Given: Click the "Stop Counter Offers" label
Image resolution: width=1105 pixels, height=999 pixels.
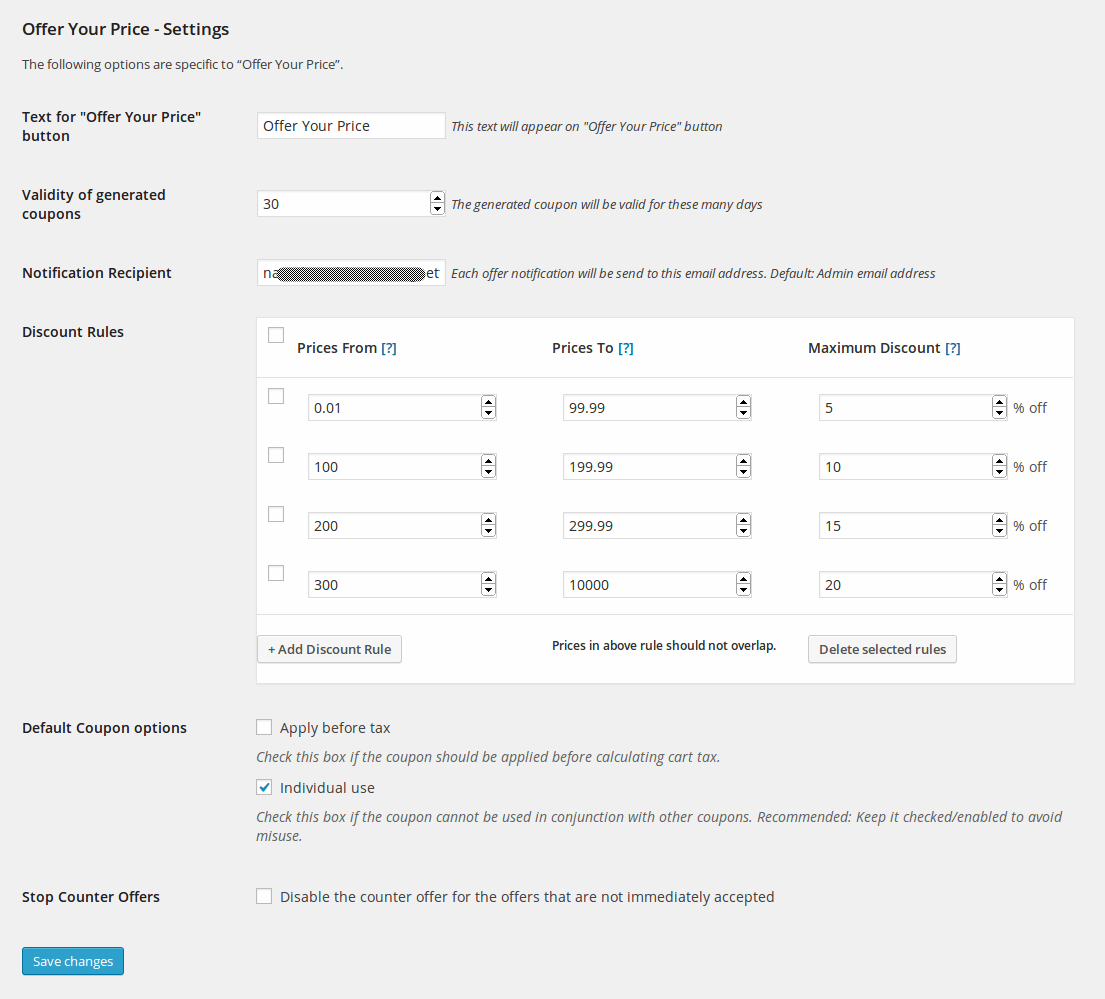Looking at the screenshot, I should tap(91, 897).
